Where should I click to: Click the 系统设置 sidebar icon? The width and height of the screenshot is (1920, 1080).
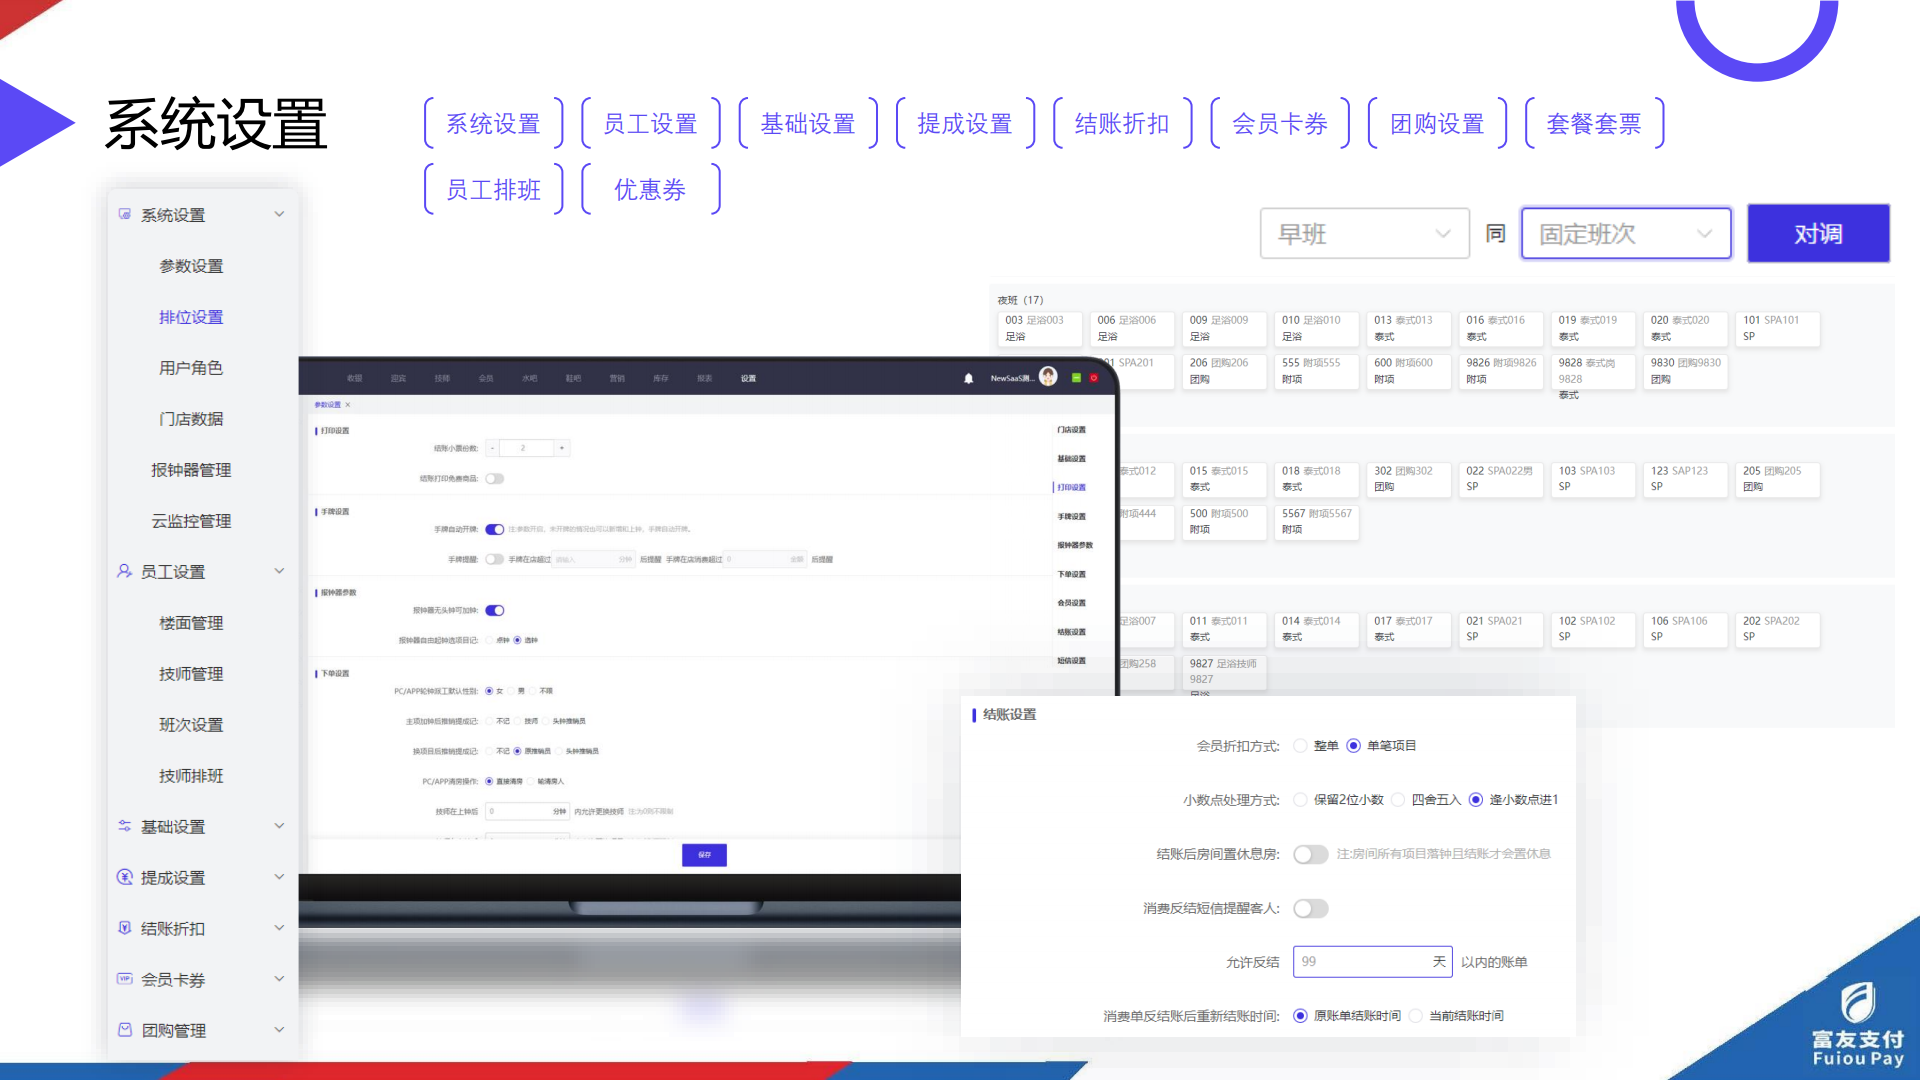click(125, 214)
